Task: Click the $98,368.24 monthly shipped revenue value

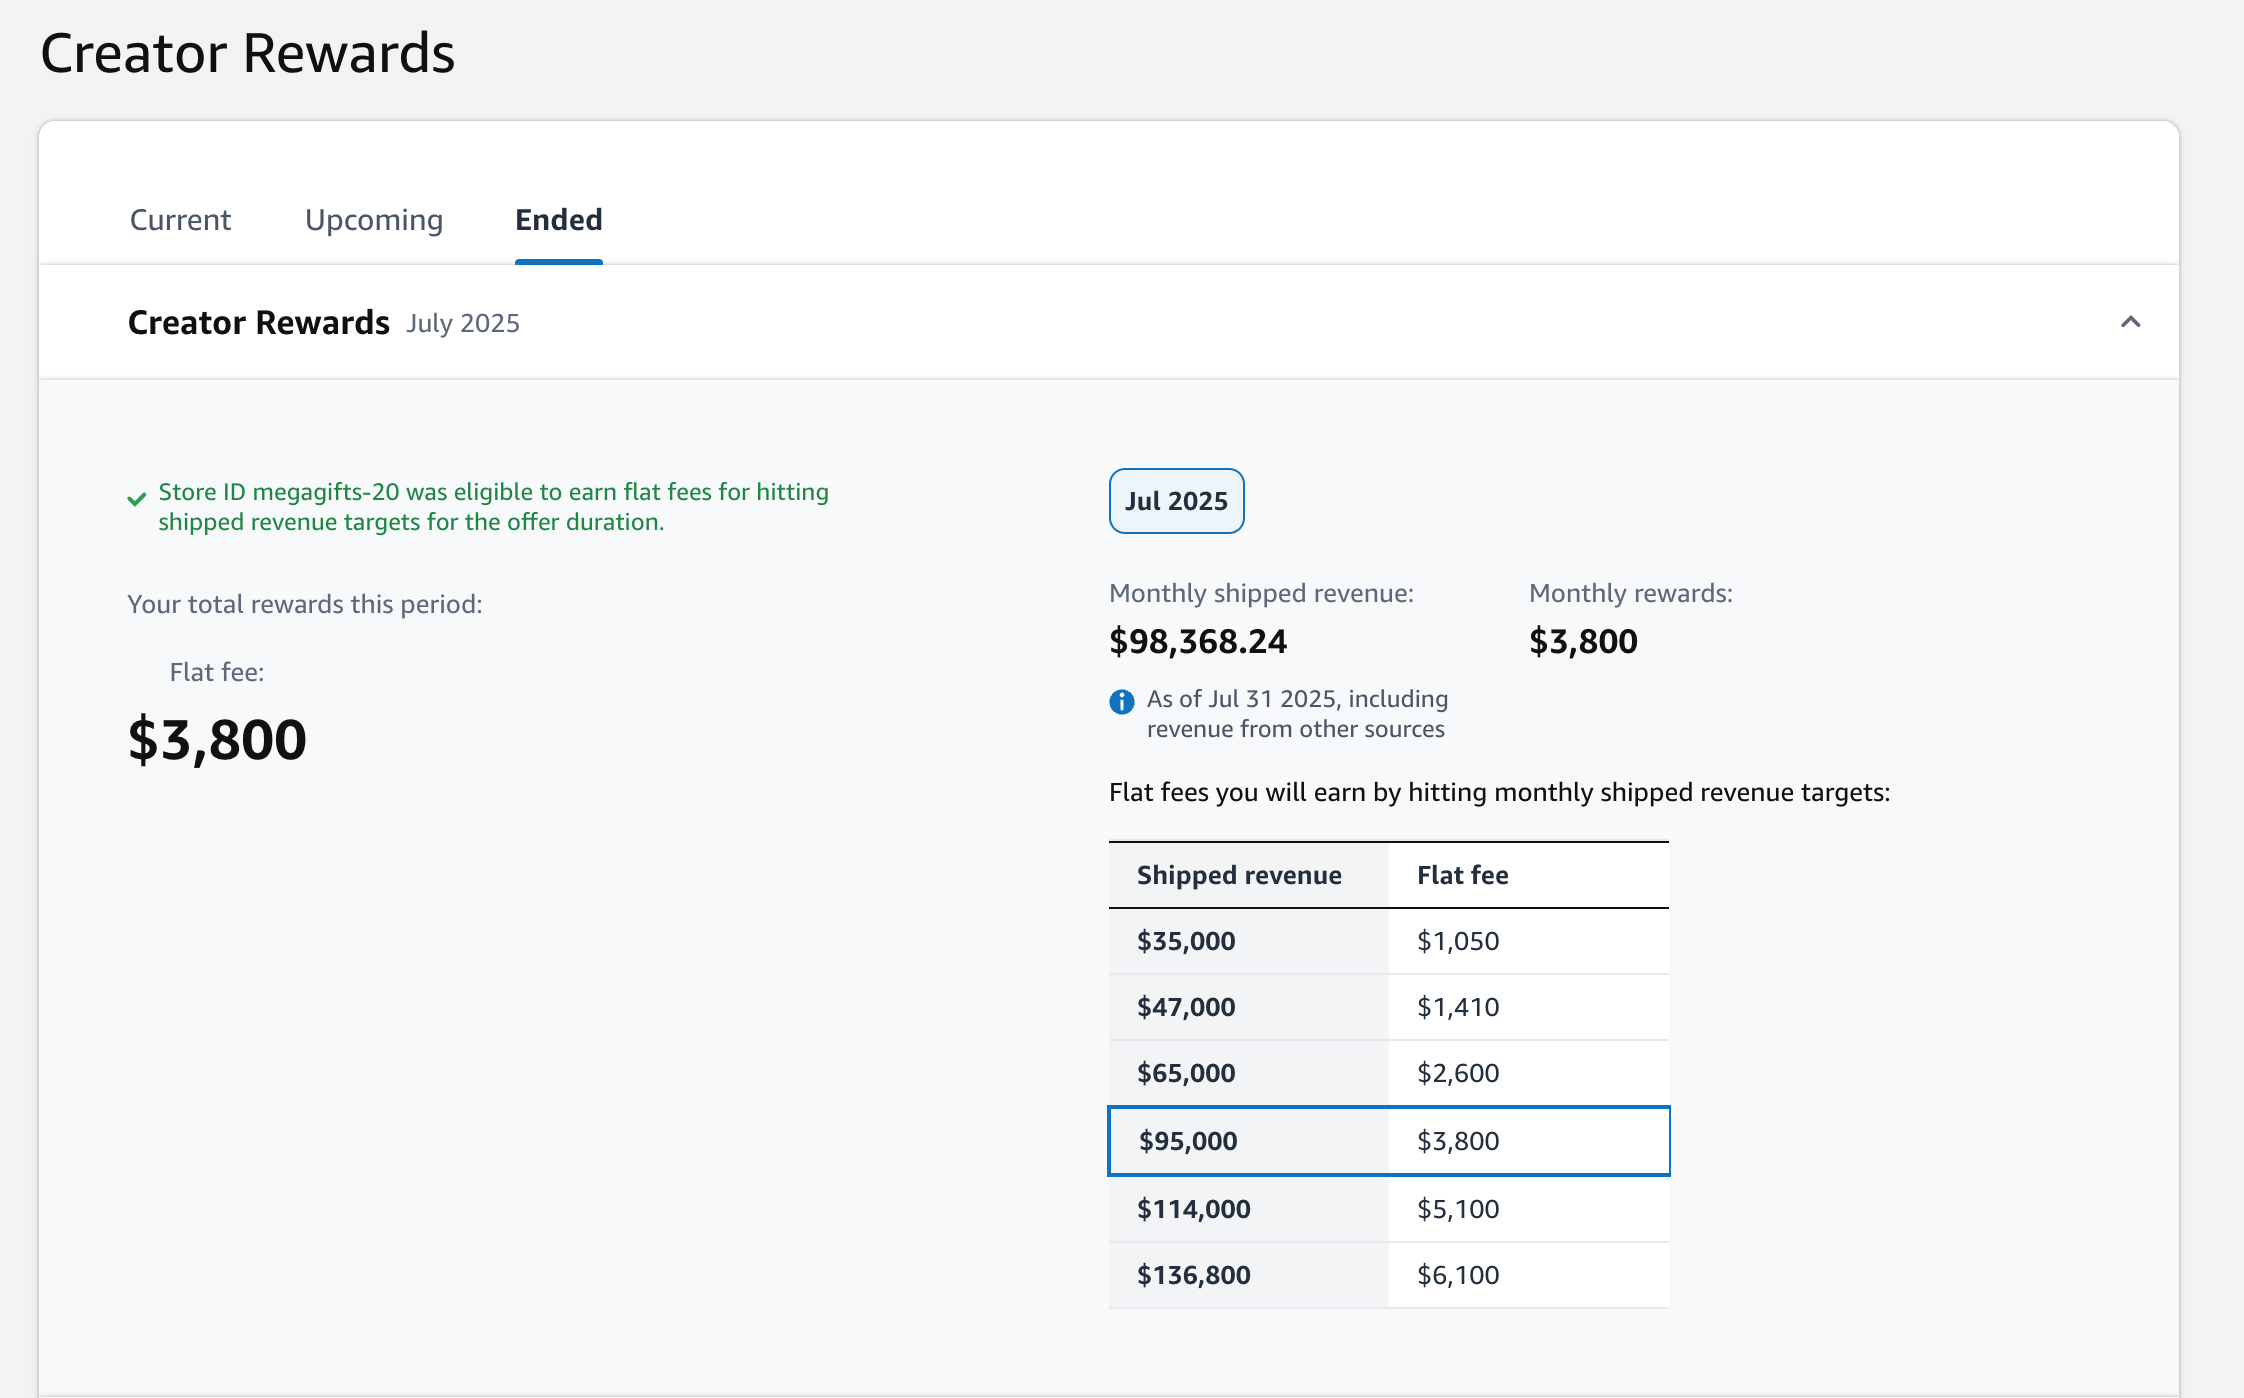Action: point(1198,641)
